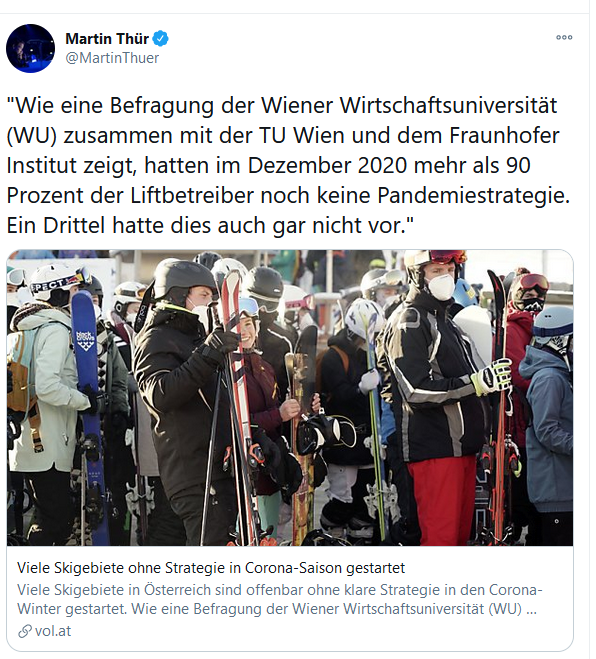This screenshot has height=659, width=596.
Task: Click the quoted tweet body text
Action: pyautogui.click(x=288, y=165)
